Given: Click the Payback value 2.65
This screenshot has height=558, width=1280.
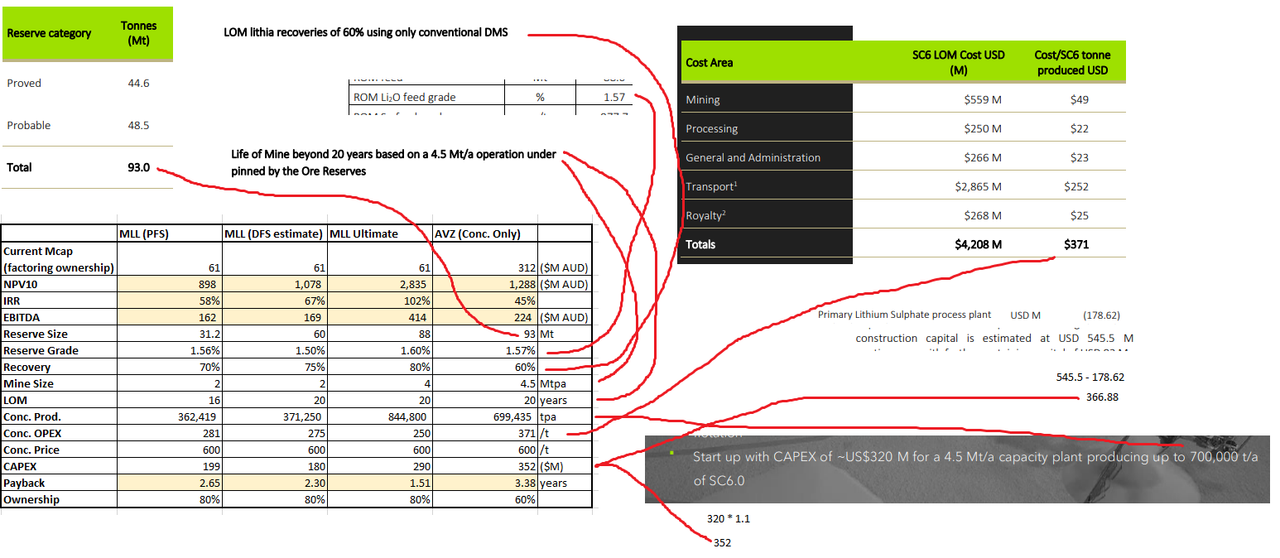Looking at the screenshot, I should [x=207, y=483].
